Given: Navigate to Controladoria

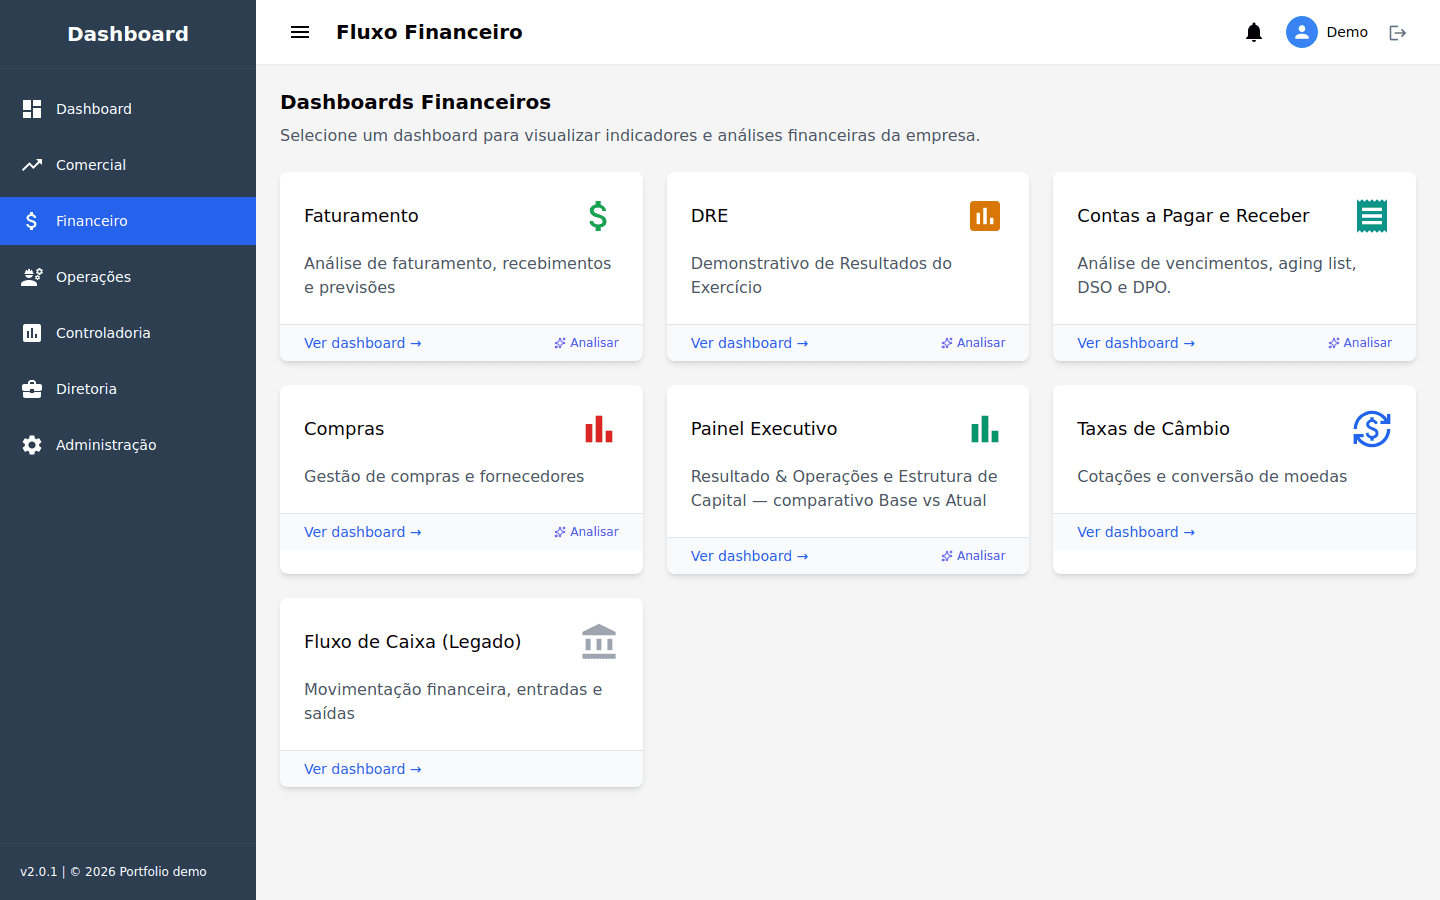Looking at the screenshot, I should click(x=128, y=333).
